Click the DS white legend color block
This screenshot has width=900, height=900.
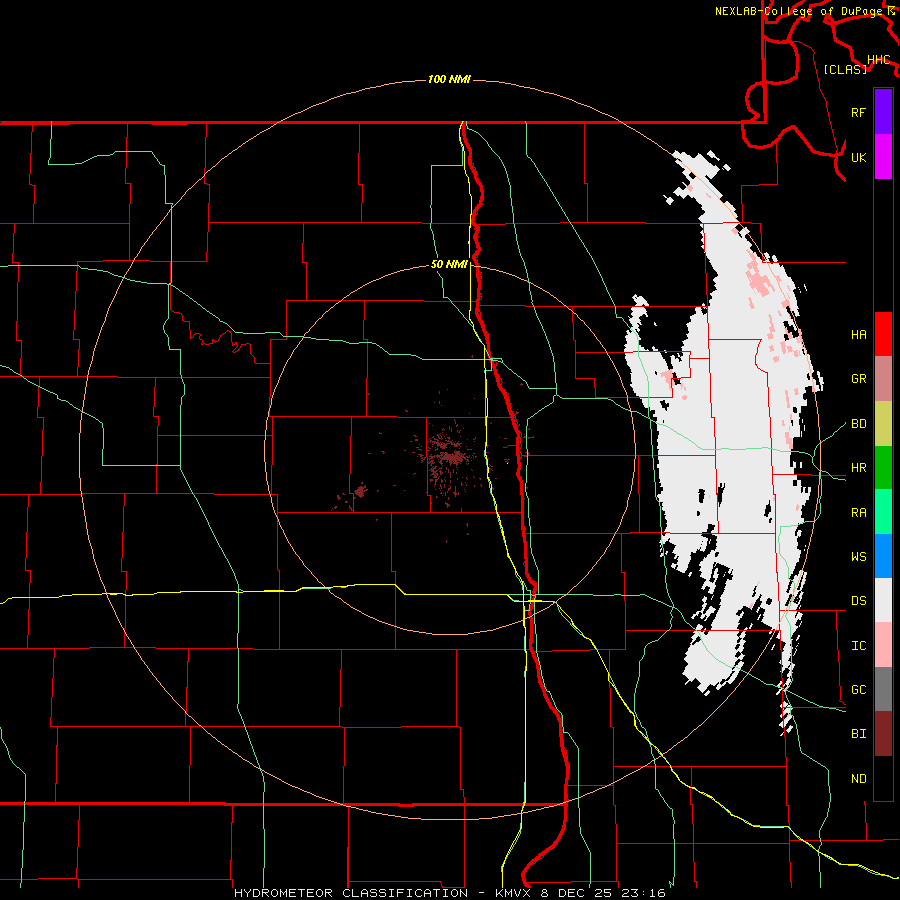883,600
